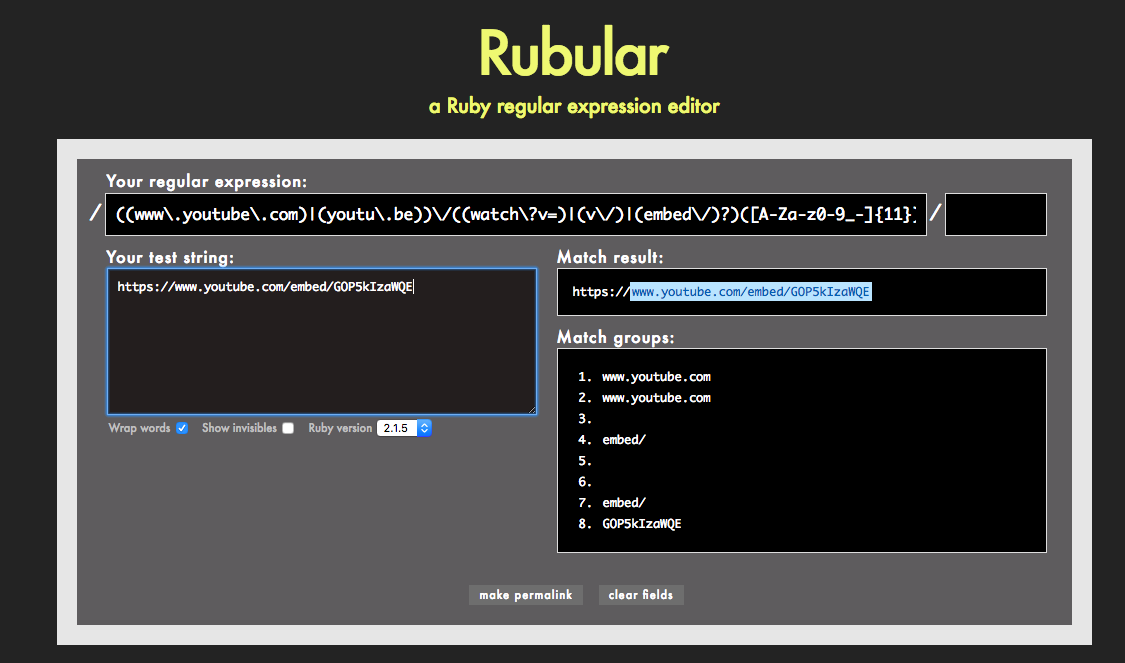Screen dimensions: 1125x663
Task: Click the clear fields button
Action: 641,595
